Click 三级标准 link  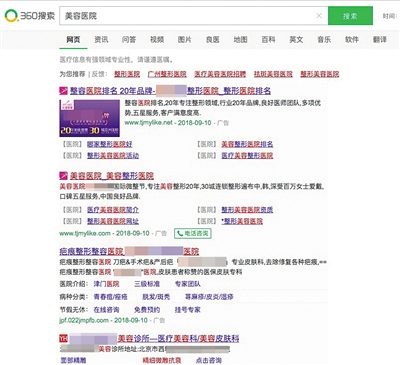147,284
